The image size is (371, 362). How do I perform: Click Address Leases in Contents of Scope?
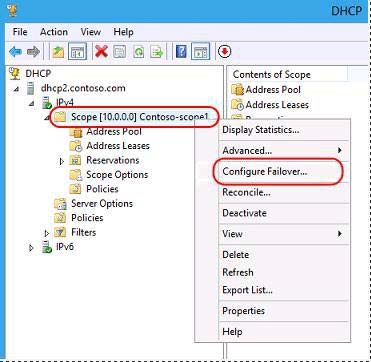[277, 105]
